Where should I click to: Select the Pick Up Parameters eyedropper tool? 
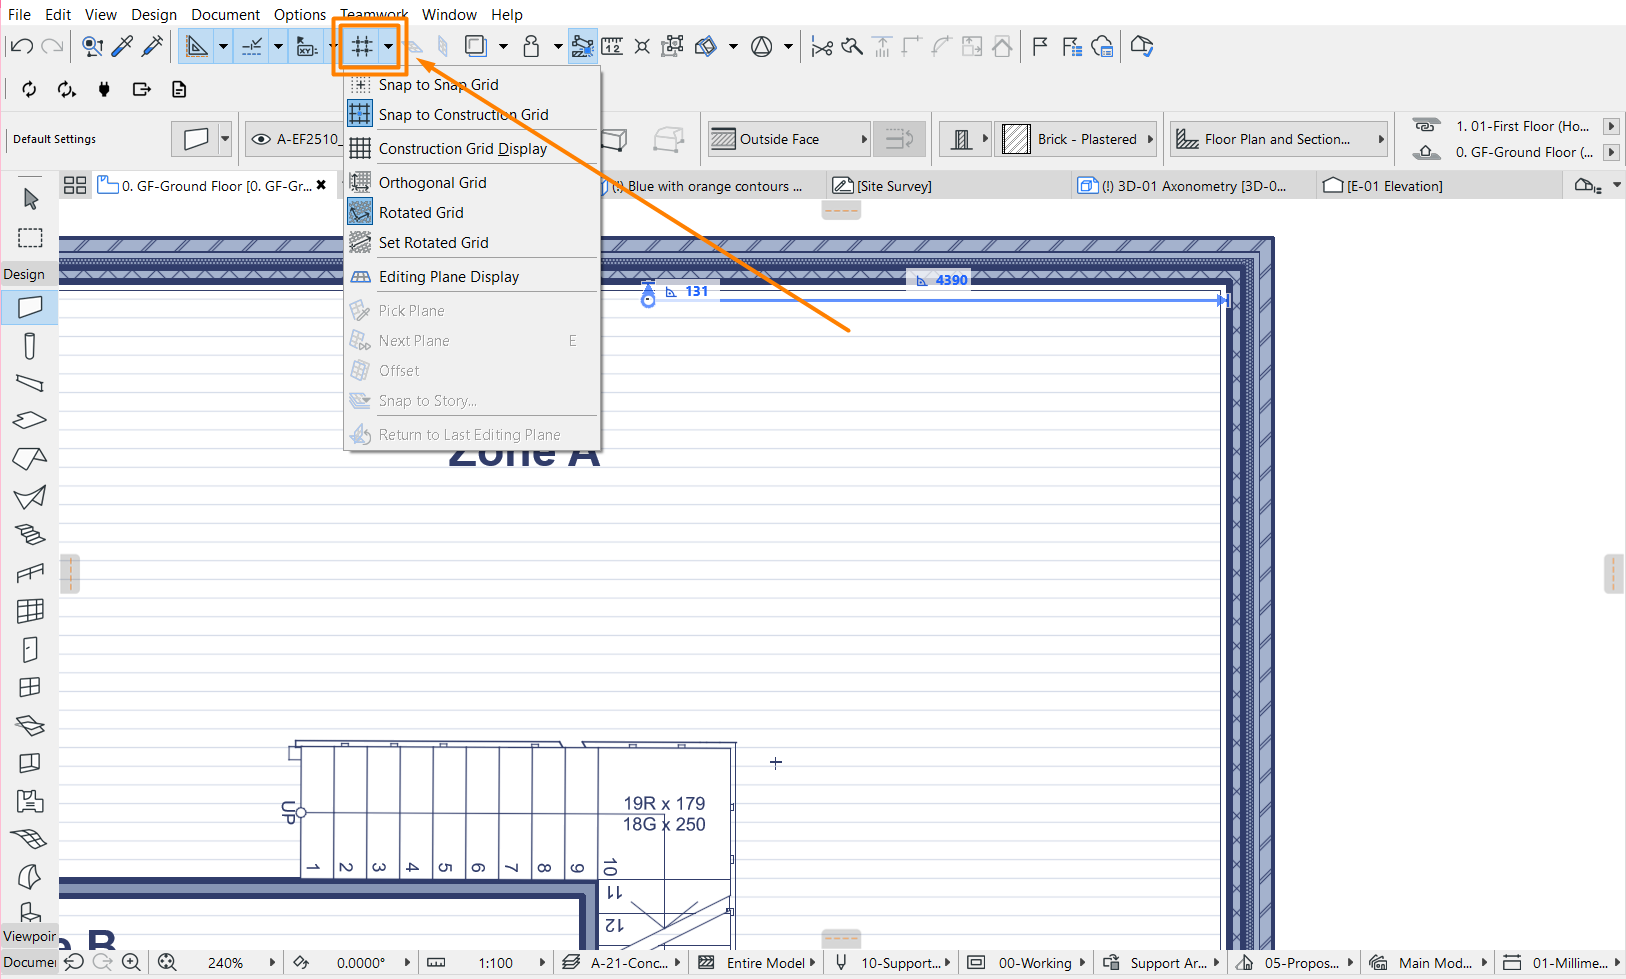click(x=122, y=46)
